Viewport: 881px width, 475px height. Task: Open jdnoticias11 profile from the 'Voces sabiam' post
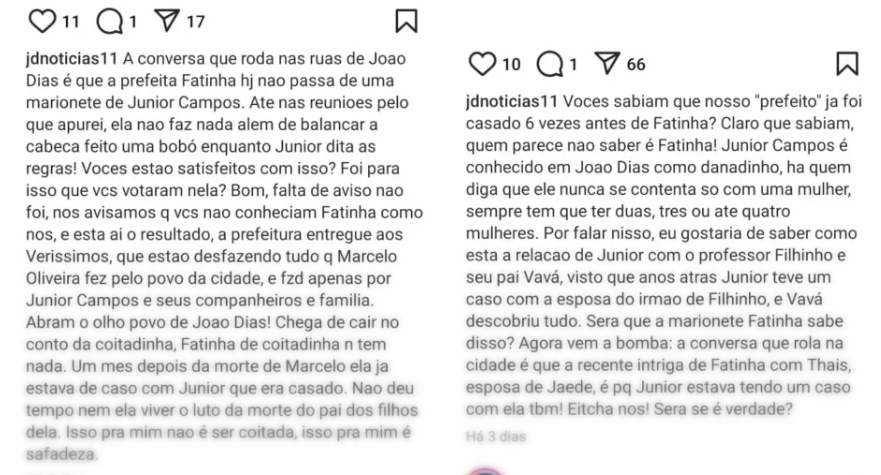tap(512, 102)
